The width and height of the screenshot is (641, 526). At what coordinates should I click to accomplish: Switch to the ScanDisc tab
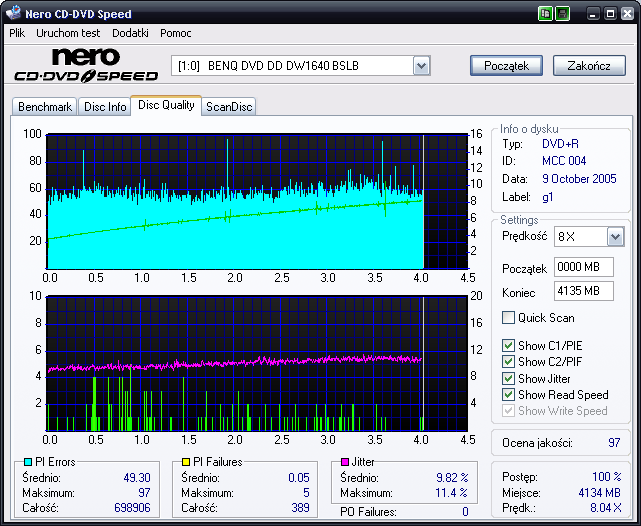(229, 107)
